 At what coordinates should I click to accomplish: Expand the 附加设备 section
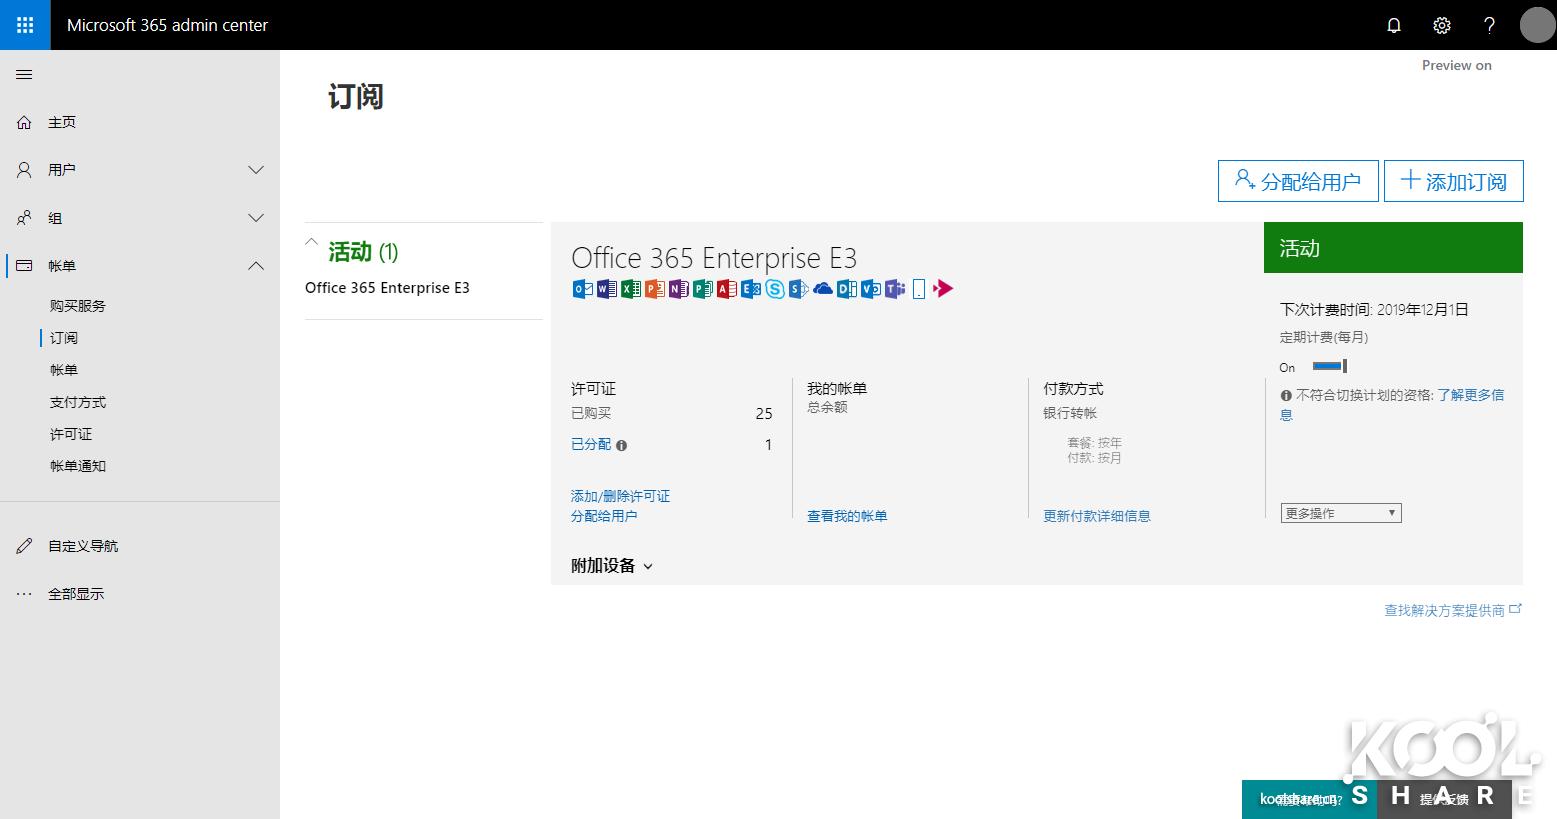coord(610,565)
